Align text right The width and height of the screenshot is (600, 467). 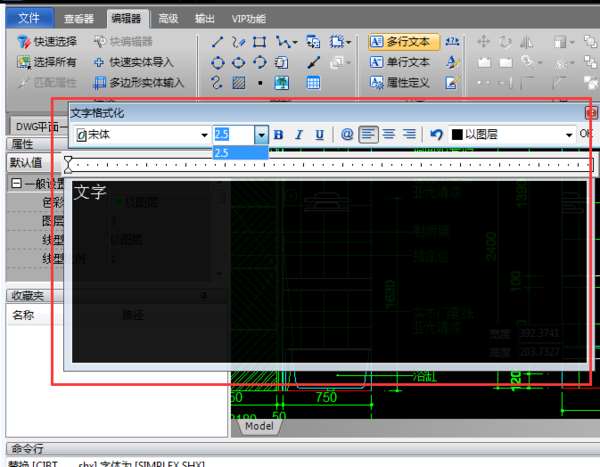(x=409, y=134)
